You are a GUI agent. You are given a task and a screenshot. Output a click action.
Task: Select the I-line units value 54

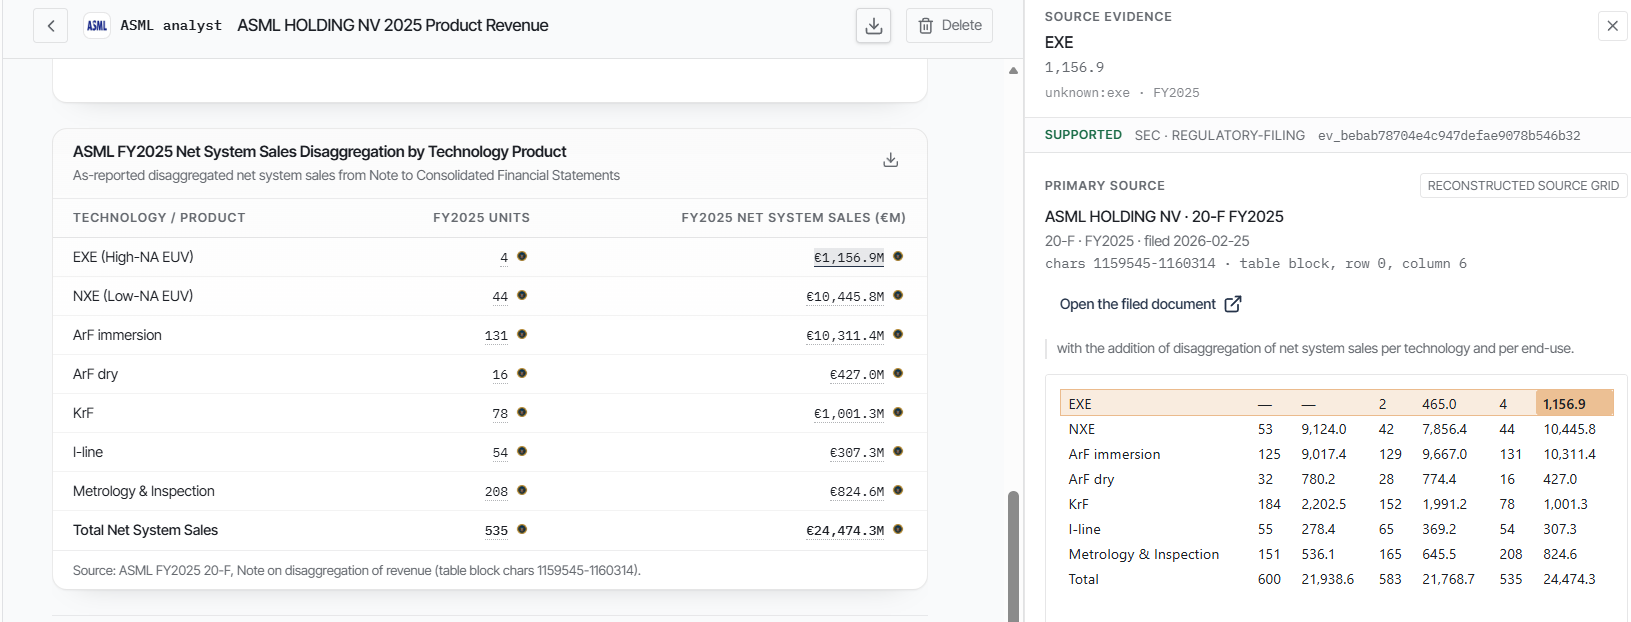click(x=500, y=453)
